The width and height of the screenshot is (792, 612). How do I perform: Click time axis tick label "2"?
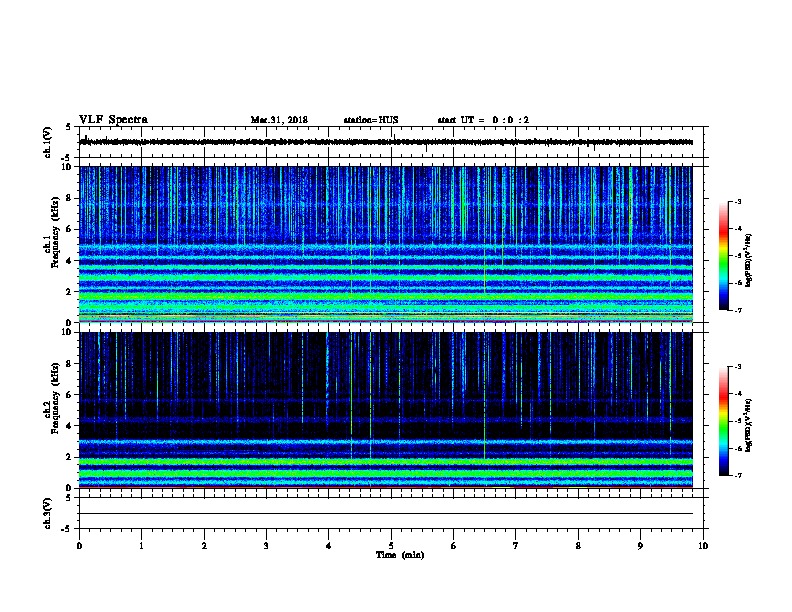204,546
